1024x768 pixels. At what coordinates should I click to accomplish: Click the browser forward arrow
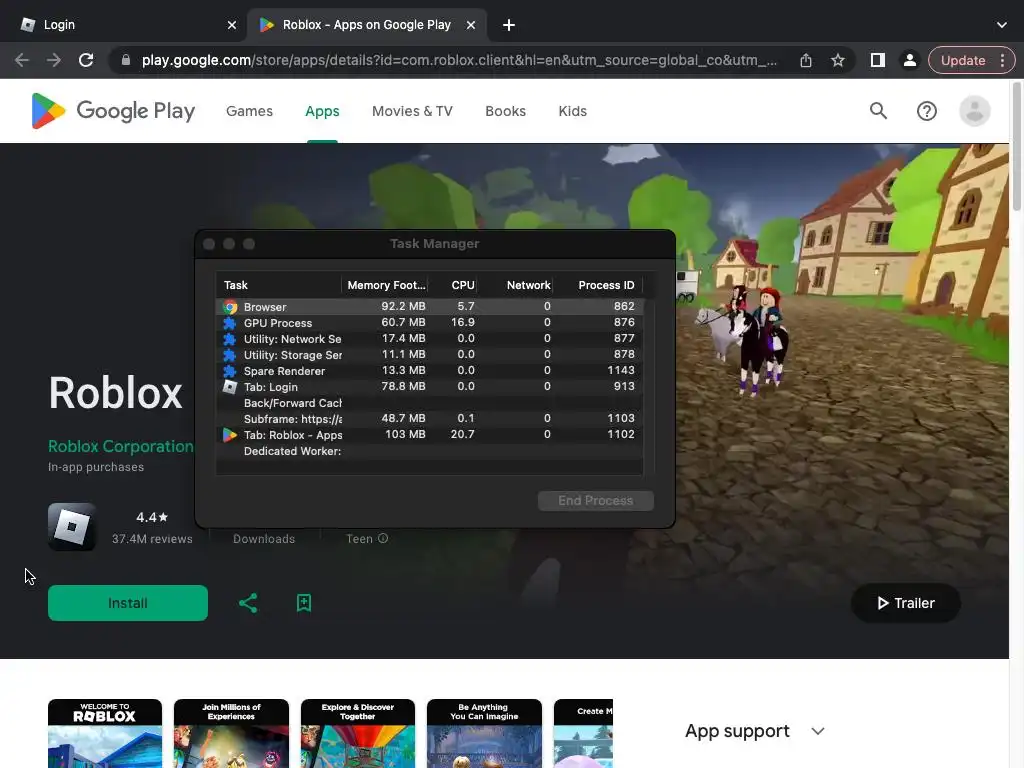[54, 60]
